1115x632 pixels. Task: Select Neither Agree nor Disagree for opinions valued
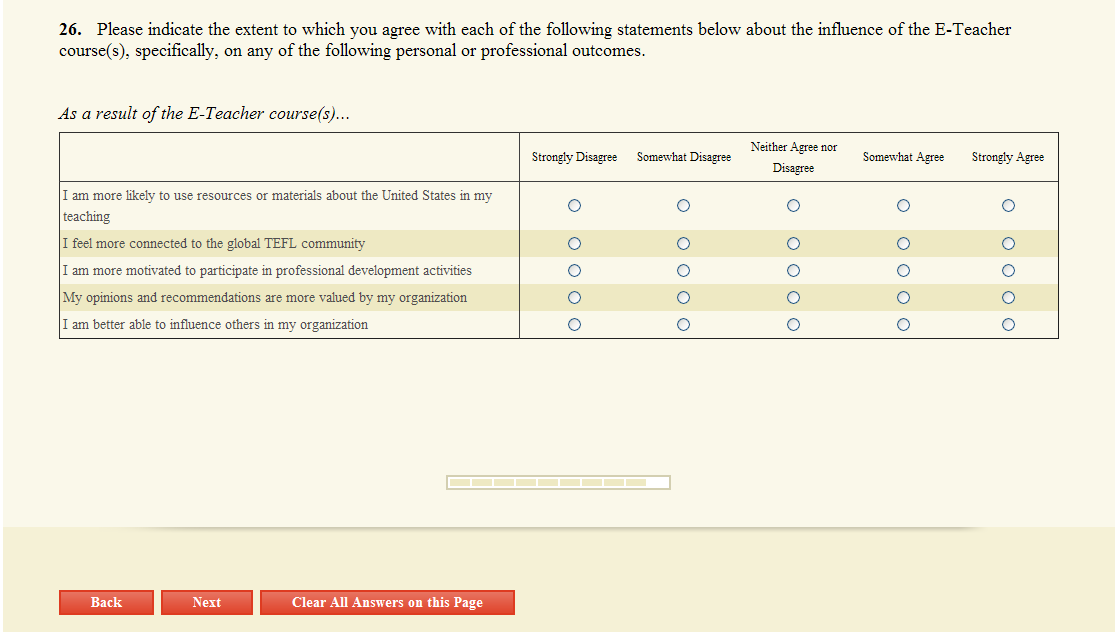(x=793, y=297)
